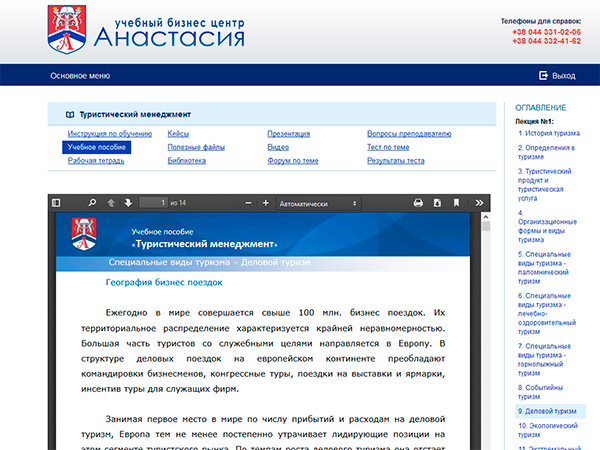Open the Автоматически zoom dropdown
Viewport: 600px width, 450px height.
[315, 203]
